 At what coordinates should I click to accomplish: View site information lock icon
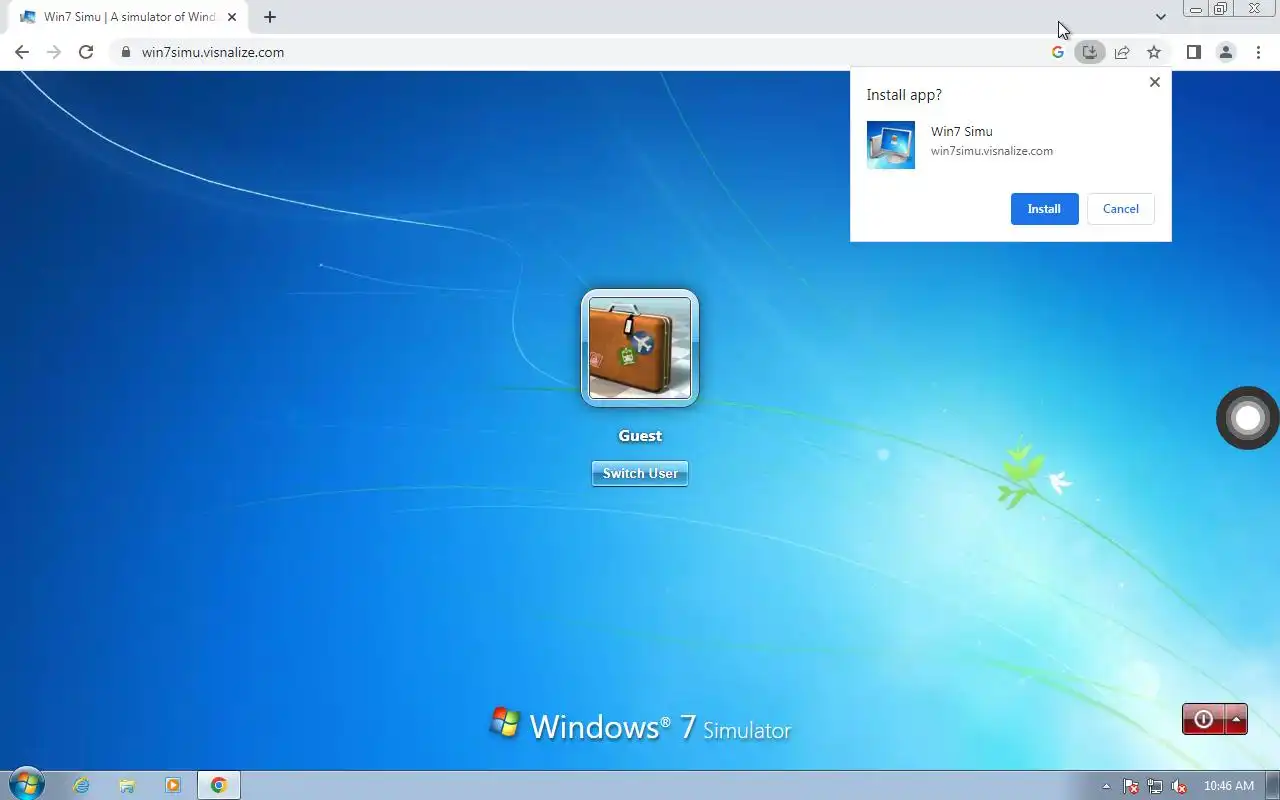point(126,52)
